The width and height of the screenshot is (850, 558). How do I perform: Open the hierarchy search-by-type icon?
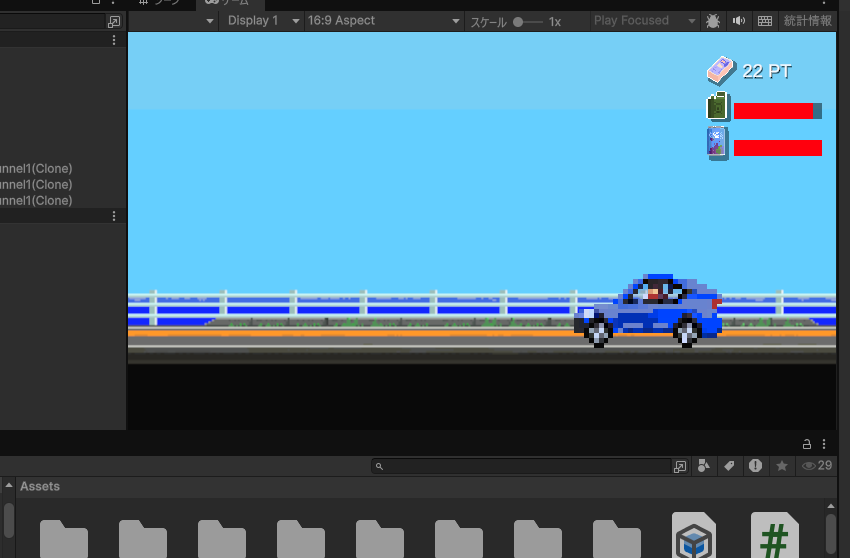(x=114, y=22)
